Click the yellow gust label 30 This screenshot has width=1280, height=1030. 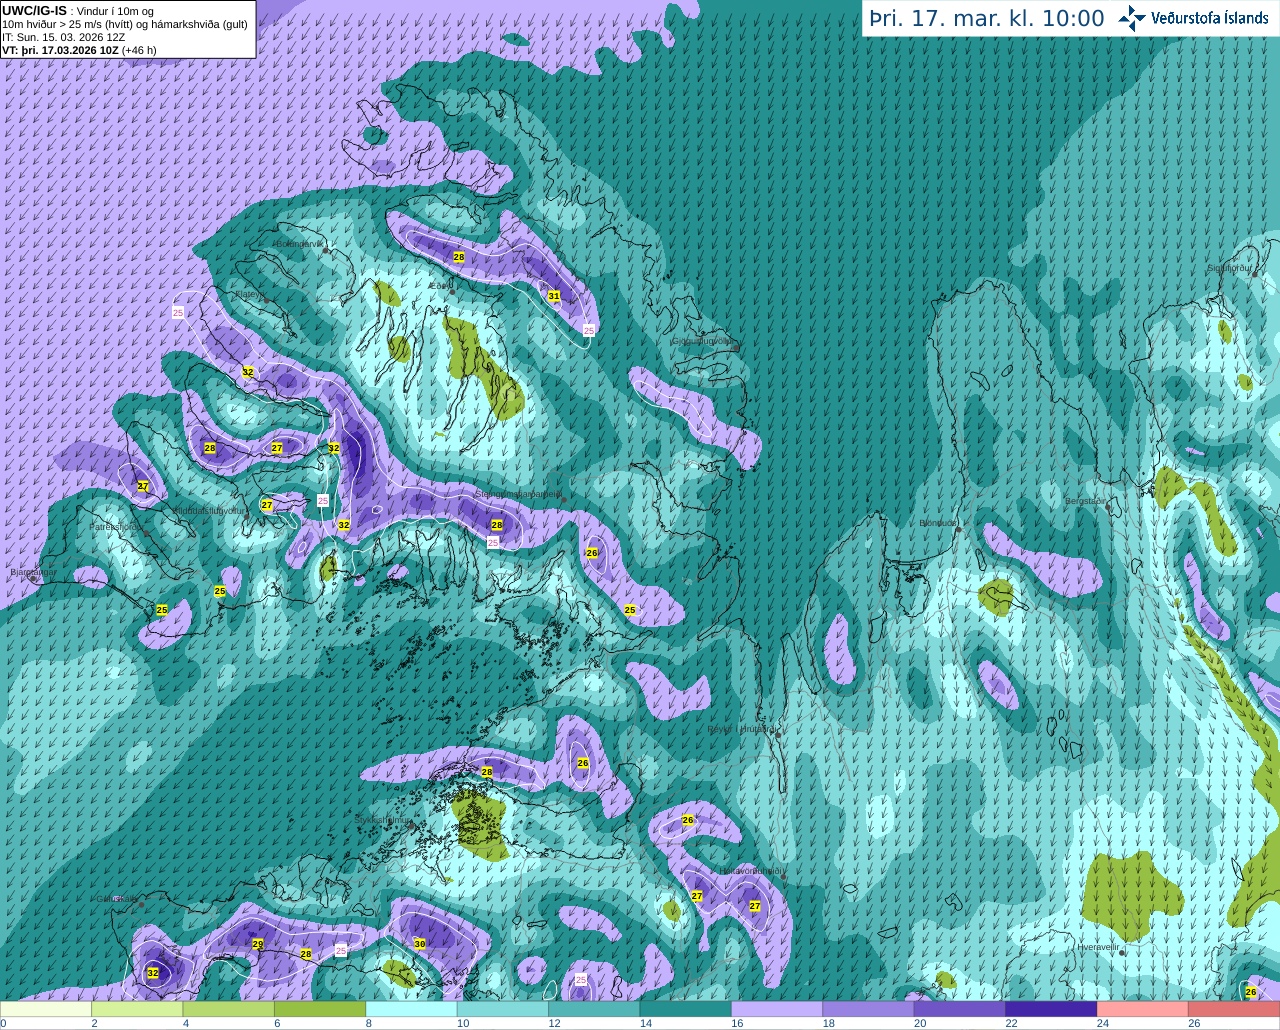point(420,944)
